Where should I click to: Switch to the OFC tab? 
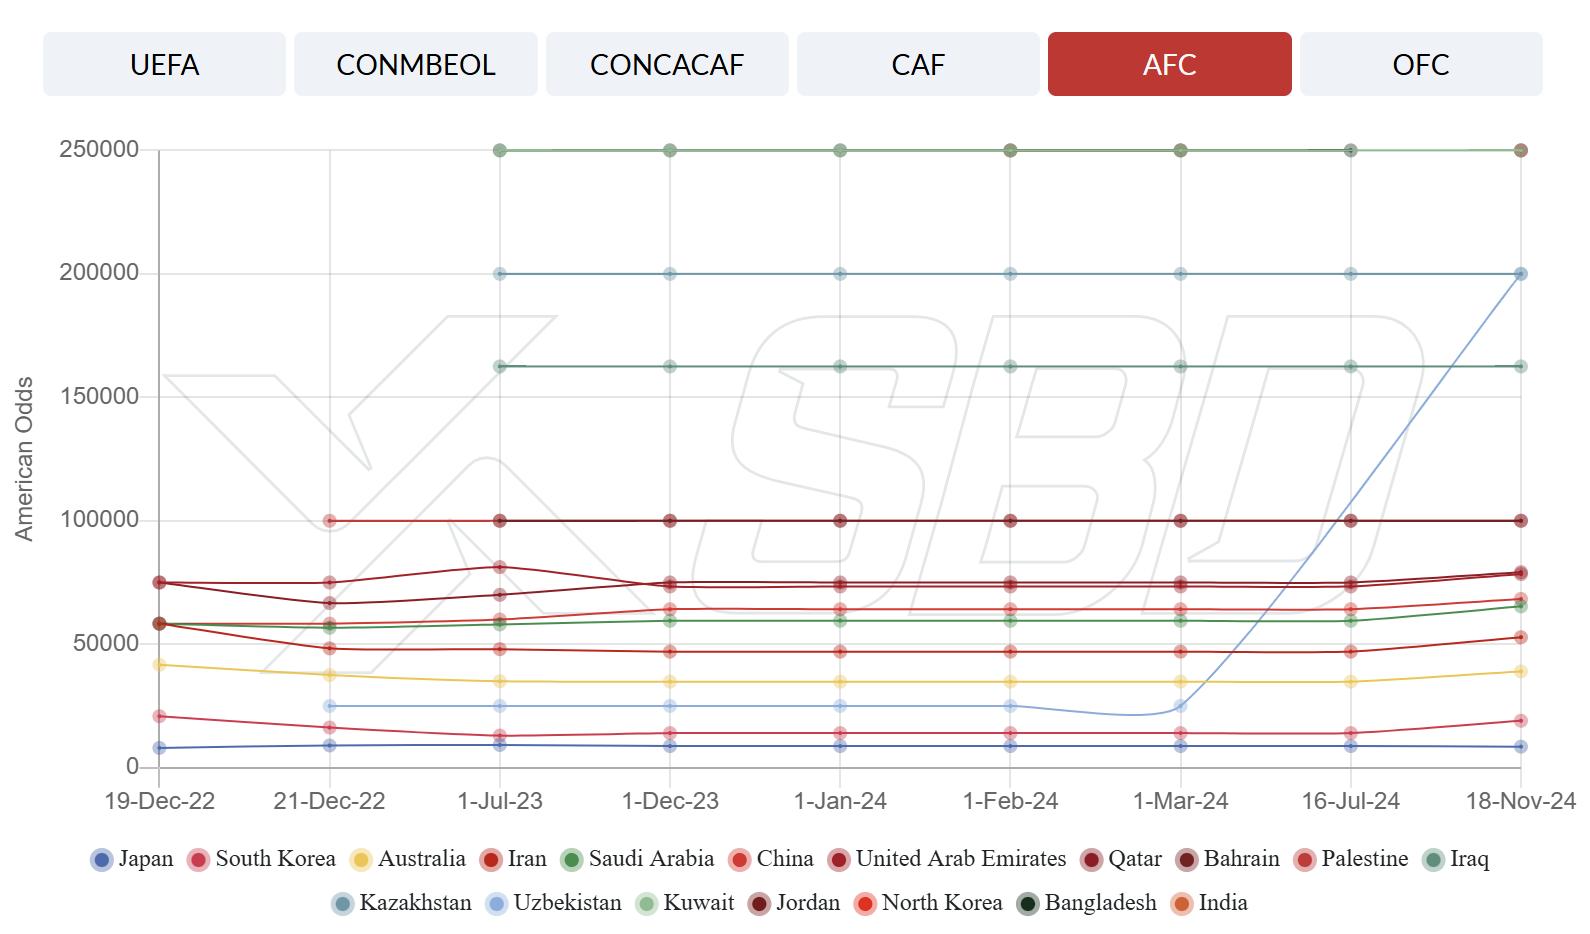1420,65
